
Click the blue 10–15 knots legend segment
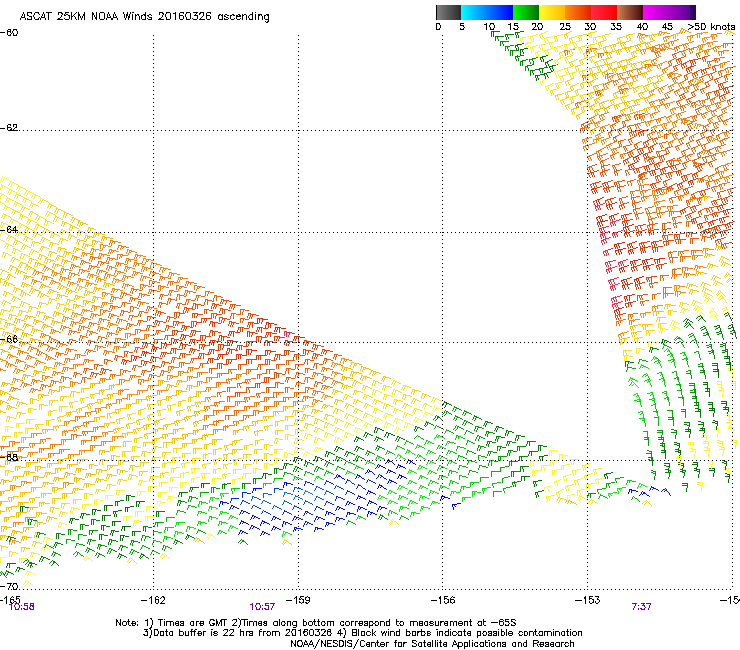500,12
